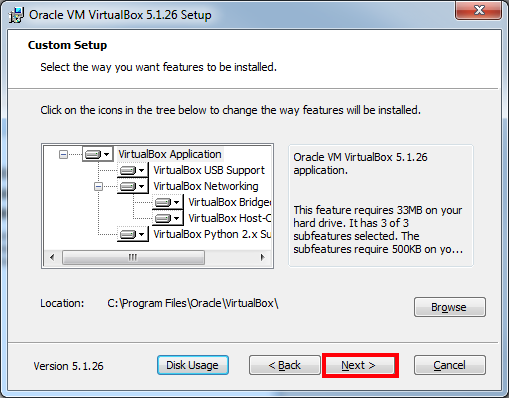
Task: Click the VirtualBox Bridged feature drive icon
Action: tap(167, 202)
